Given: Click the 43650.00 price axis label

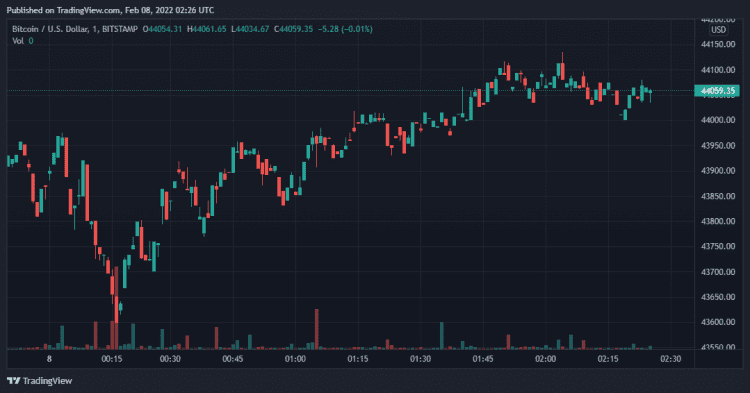Looking at the screenshot, I should [x=718, y=297].
